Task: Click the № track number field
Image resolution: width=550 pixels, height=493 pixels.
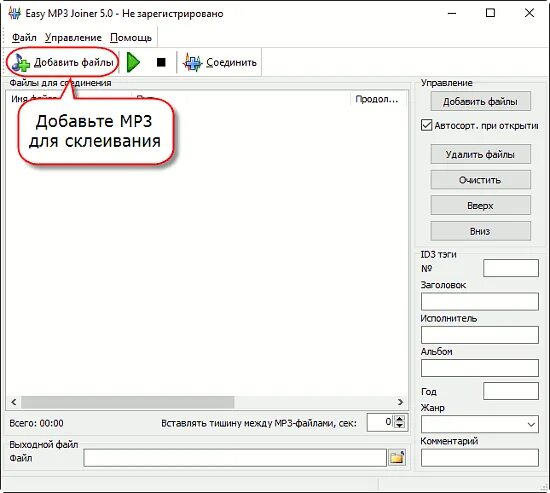Action: point(511,268)
